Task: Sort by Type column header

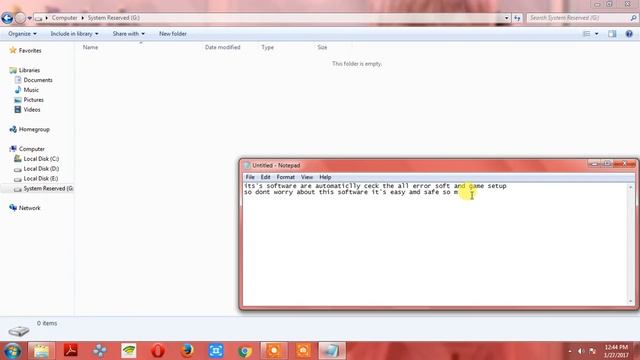Action: click(267, 47)
